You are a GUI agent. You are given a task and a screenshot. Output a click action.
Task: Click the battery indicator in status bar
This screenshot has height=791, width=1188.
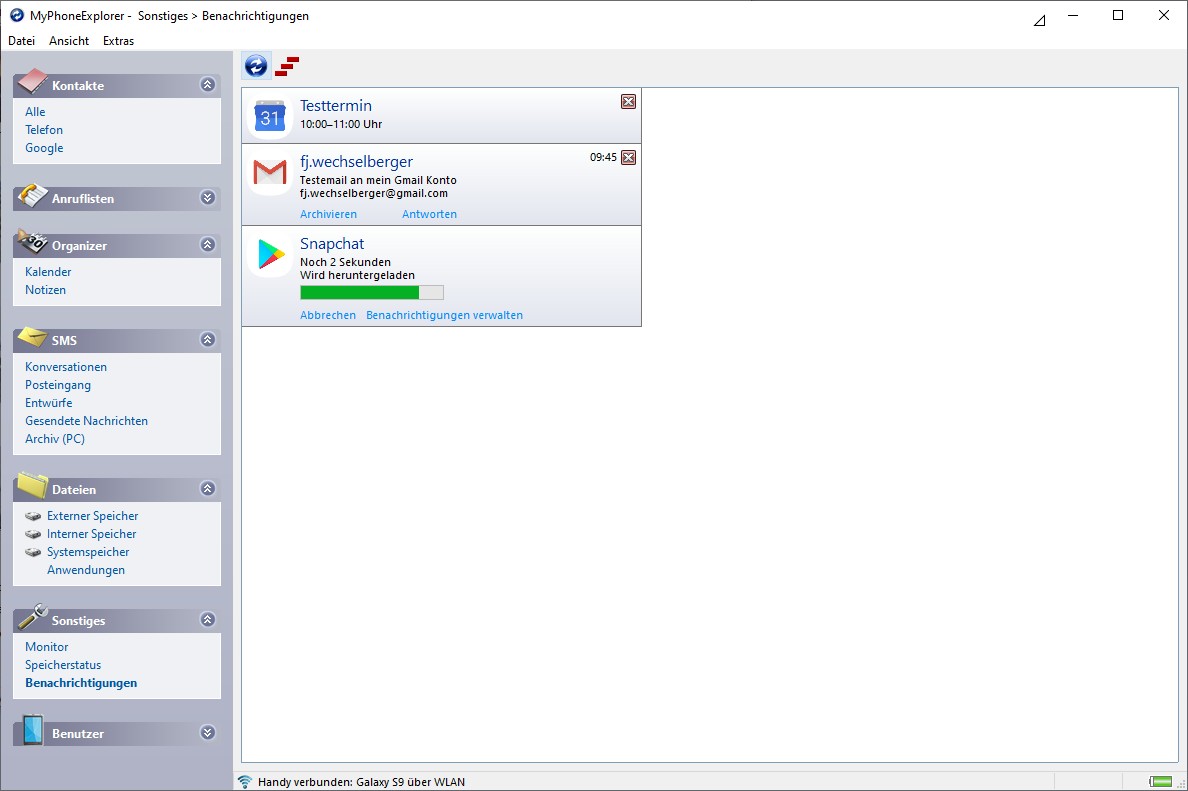pos(1161,782)
